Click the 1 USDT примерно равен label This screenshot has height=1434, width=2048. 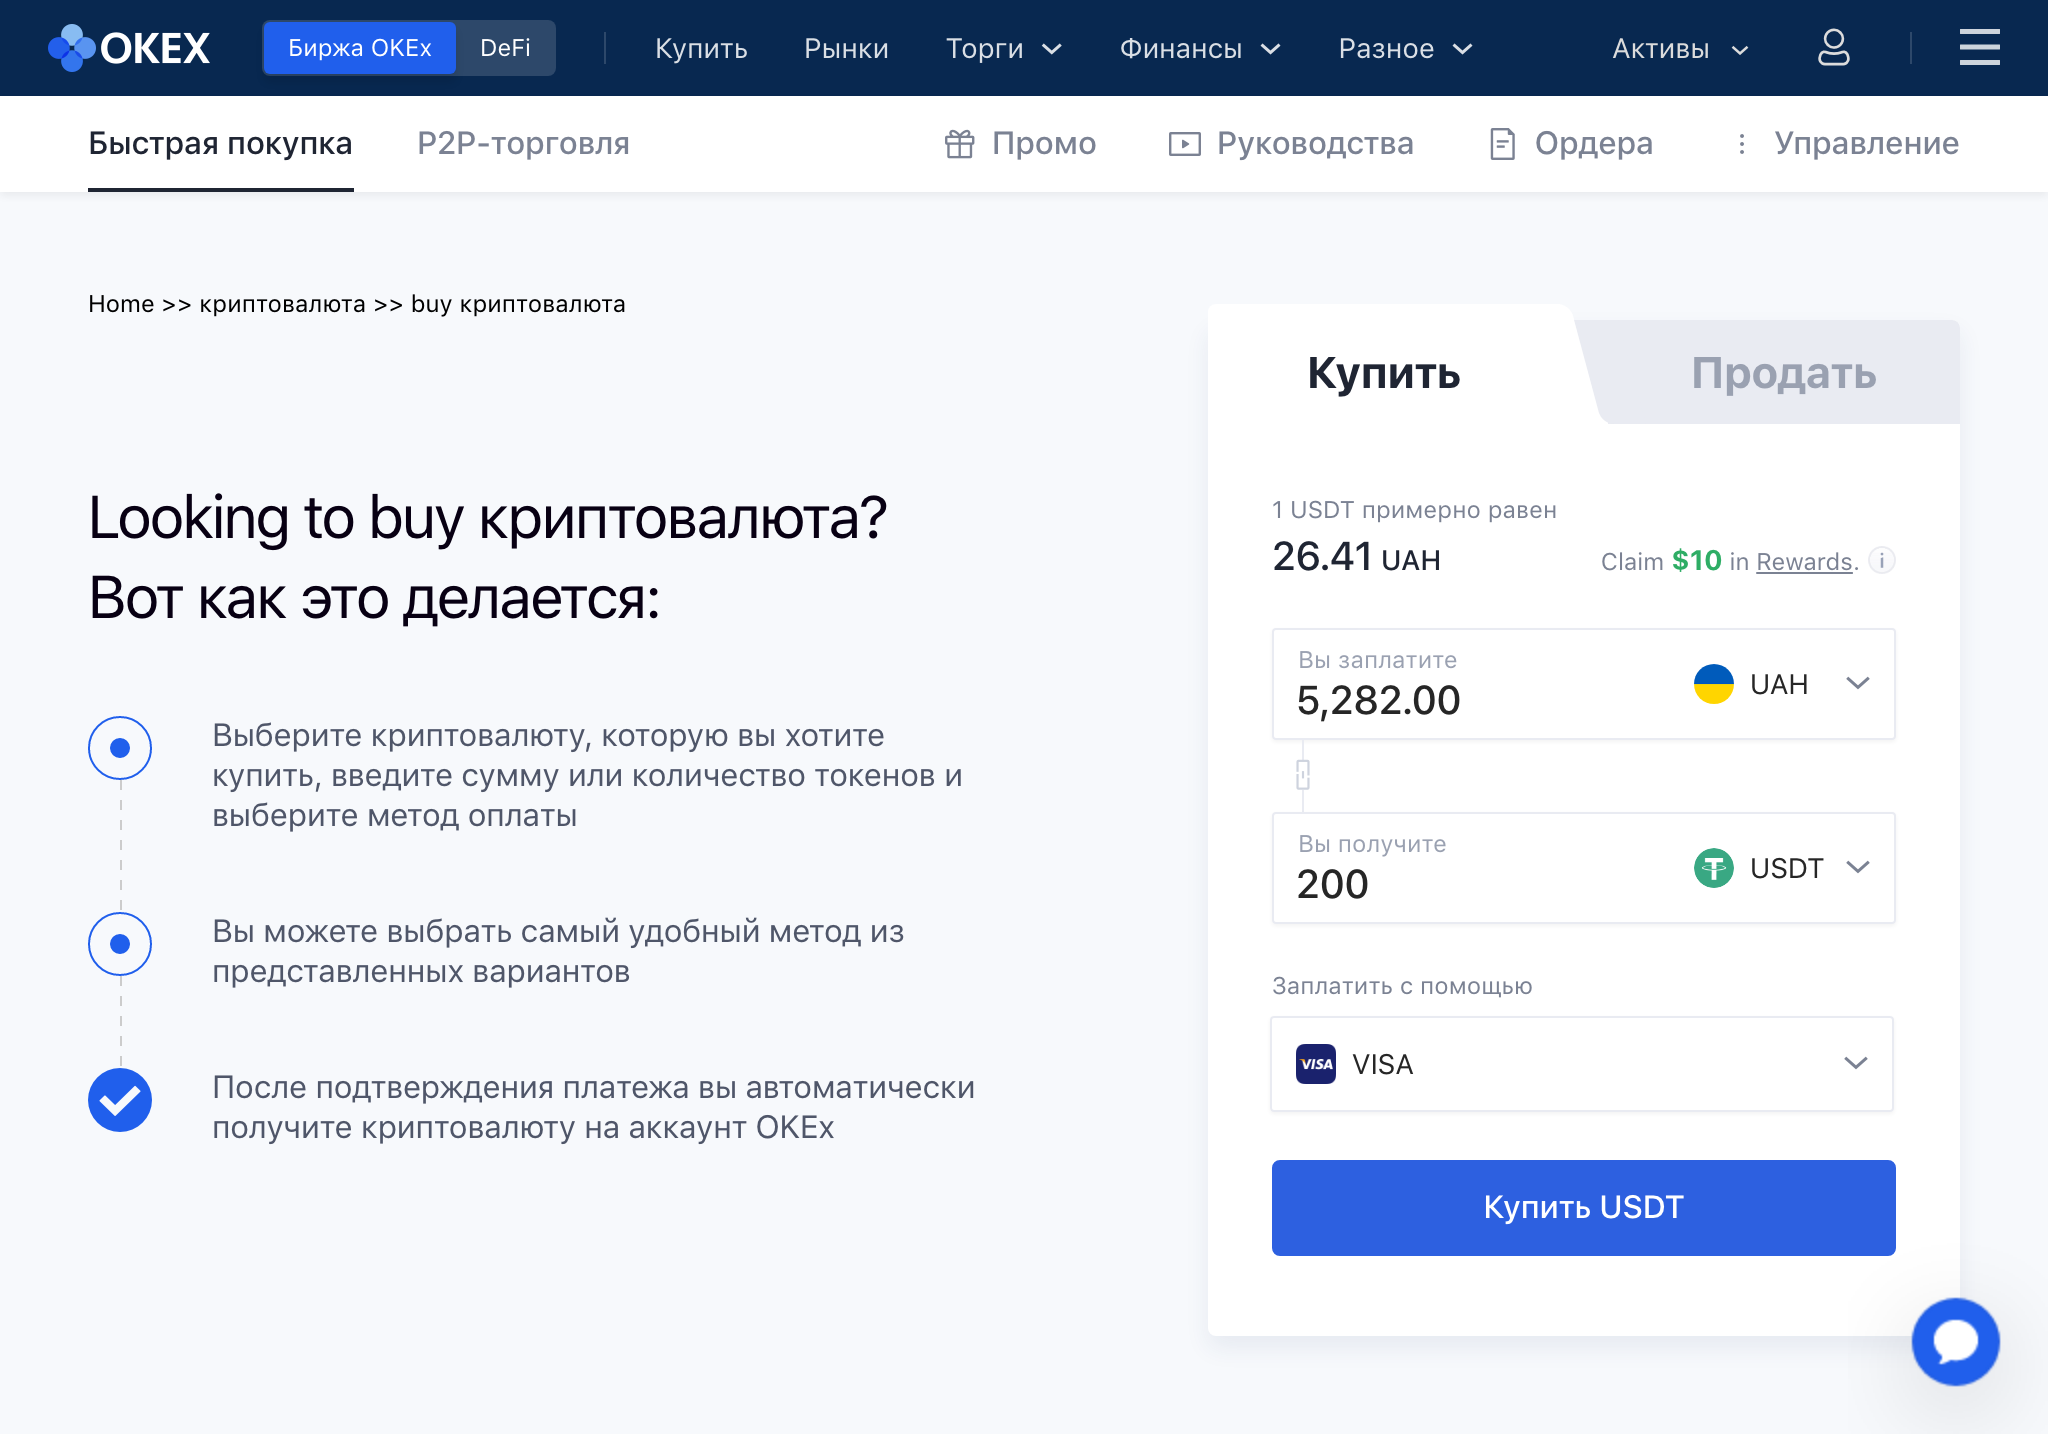tap(1414, 510)
